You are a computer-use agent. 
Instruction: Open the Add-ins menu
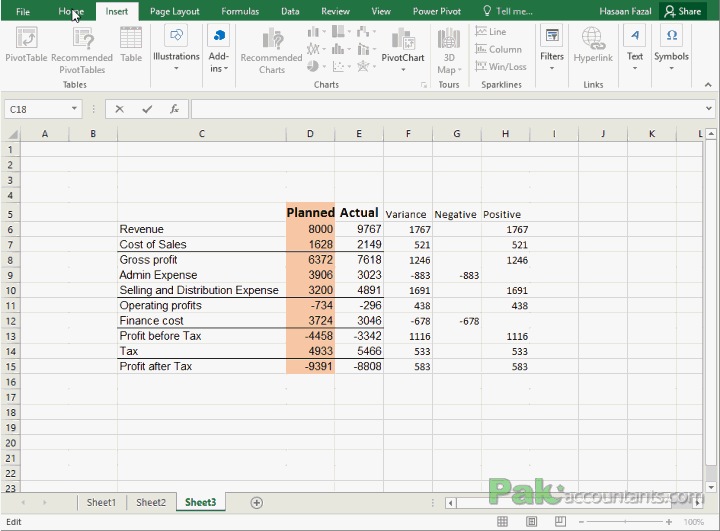tap(219, 49)
